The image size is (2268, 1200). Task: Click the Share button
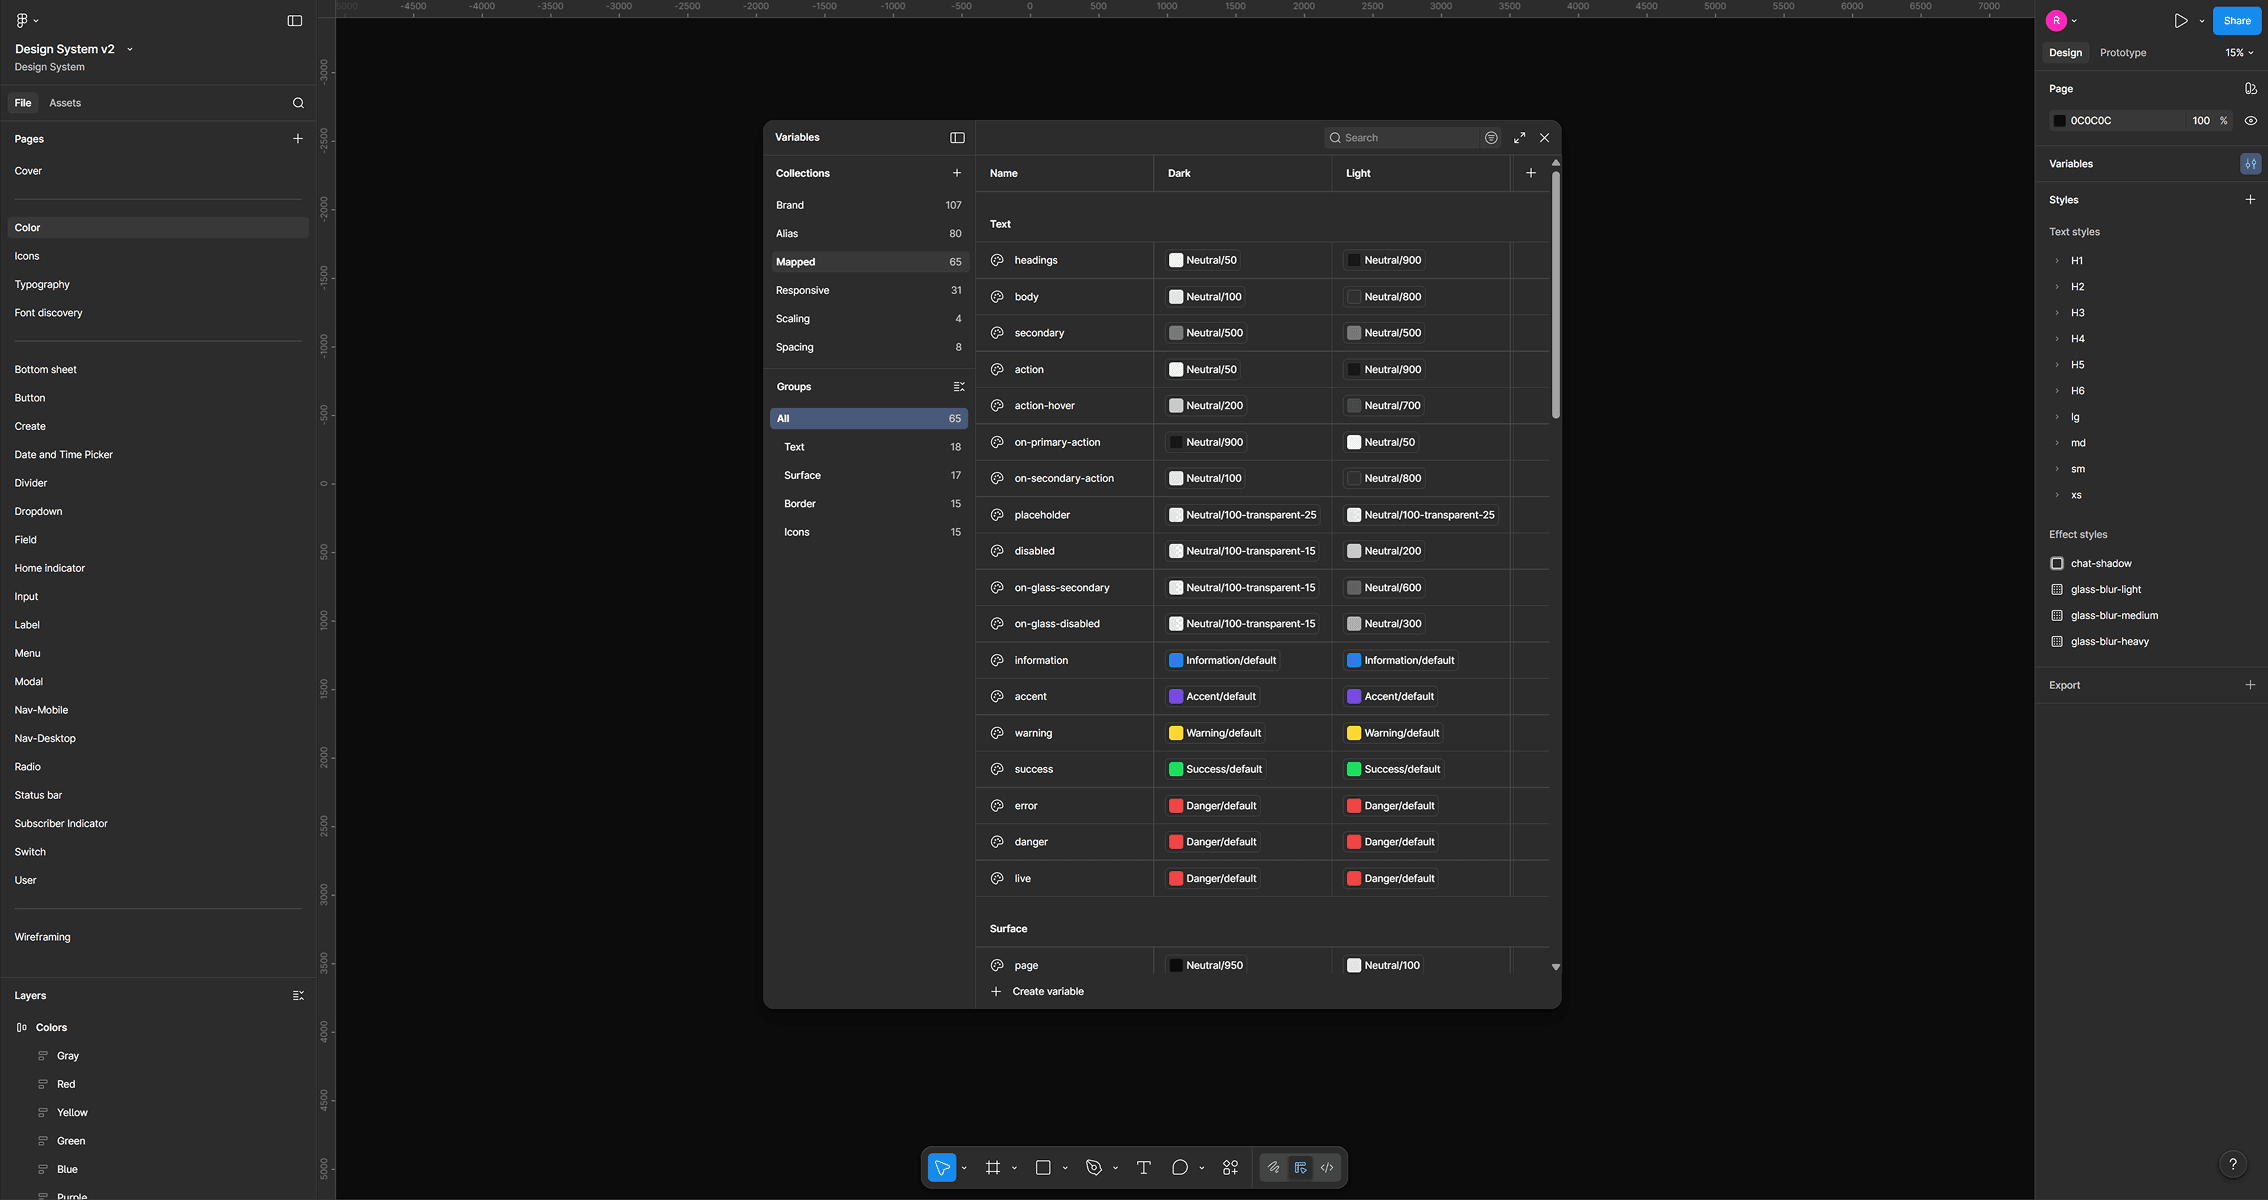point(2236,20)
